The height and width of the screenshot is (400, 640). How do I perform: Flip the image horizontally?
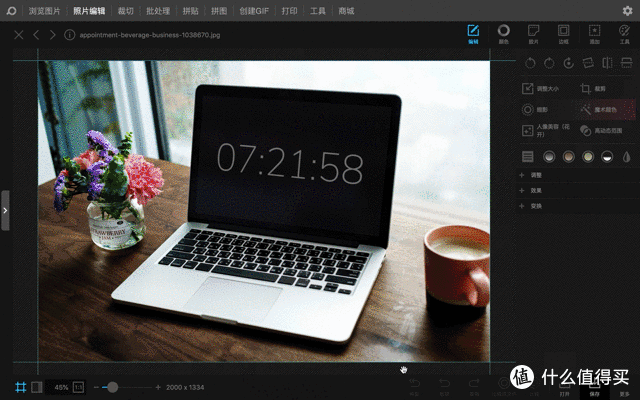(607, 63)
